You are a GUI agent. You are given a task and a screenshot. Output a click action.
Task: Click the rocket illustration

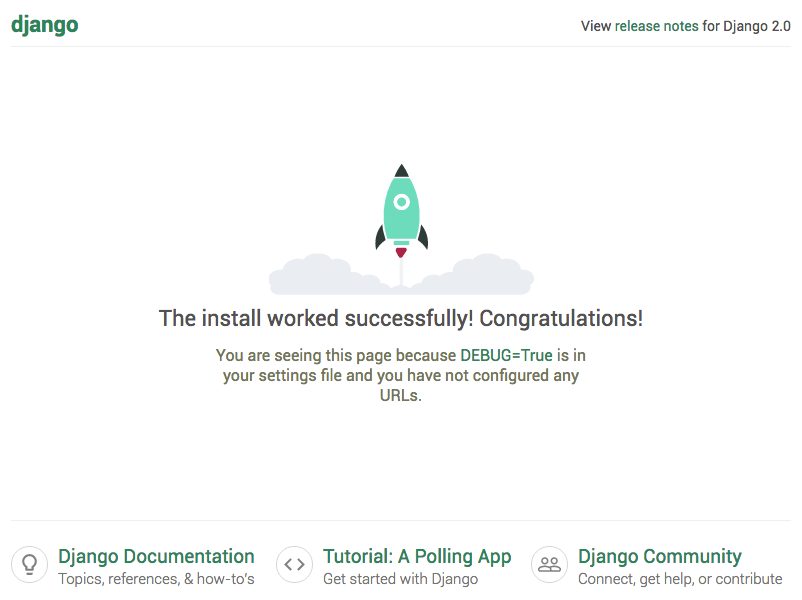point(401,210)
